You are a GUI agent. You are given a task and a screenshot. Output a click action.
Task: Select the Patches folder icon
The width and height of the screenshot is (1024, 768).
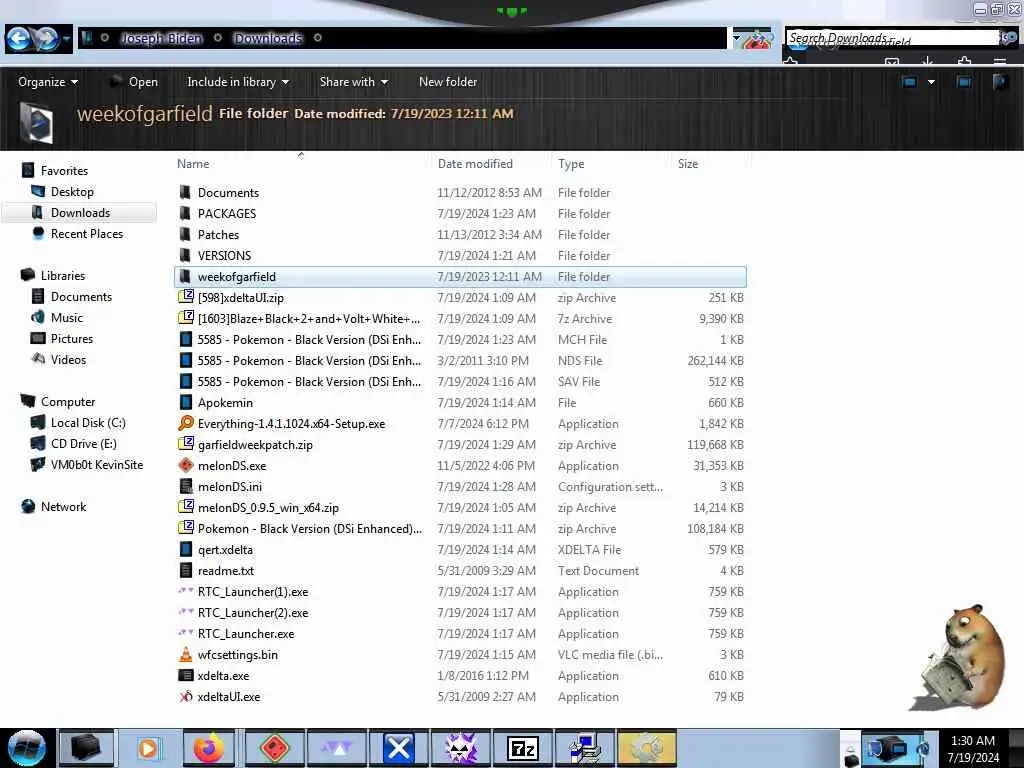[x=185, y=234]
